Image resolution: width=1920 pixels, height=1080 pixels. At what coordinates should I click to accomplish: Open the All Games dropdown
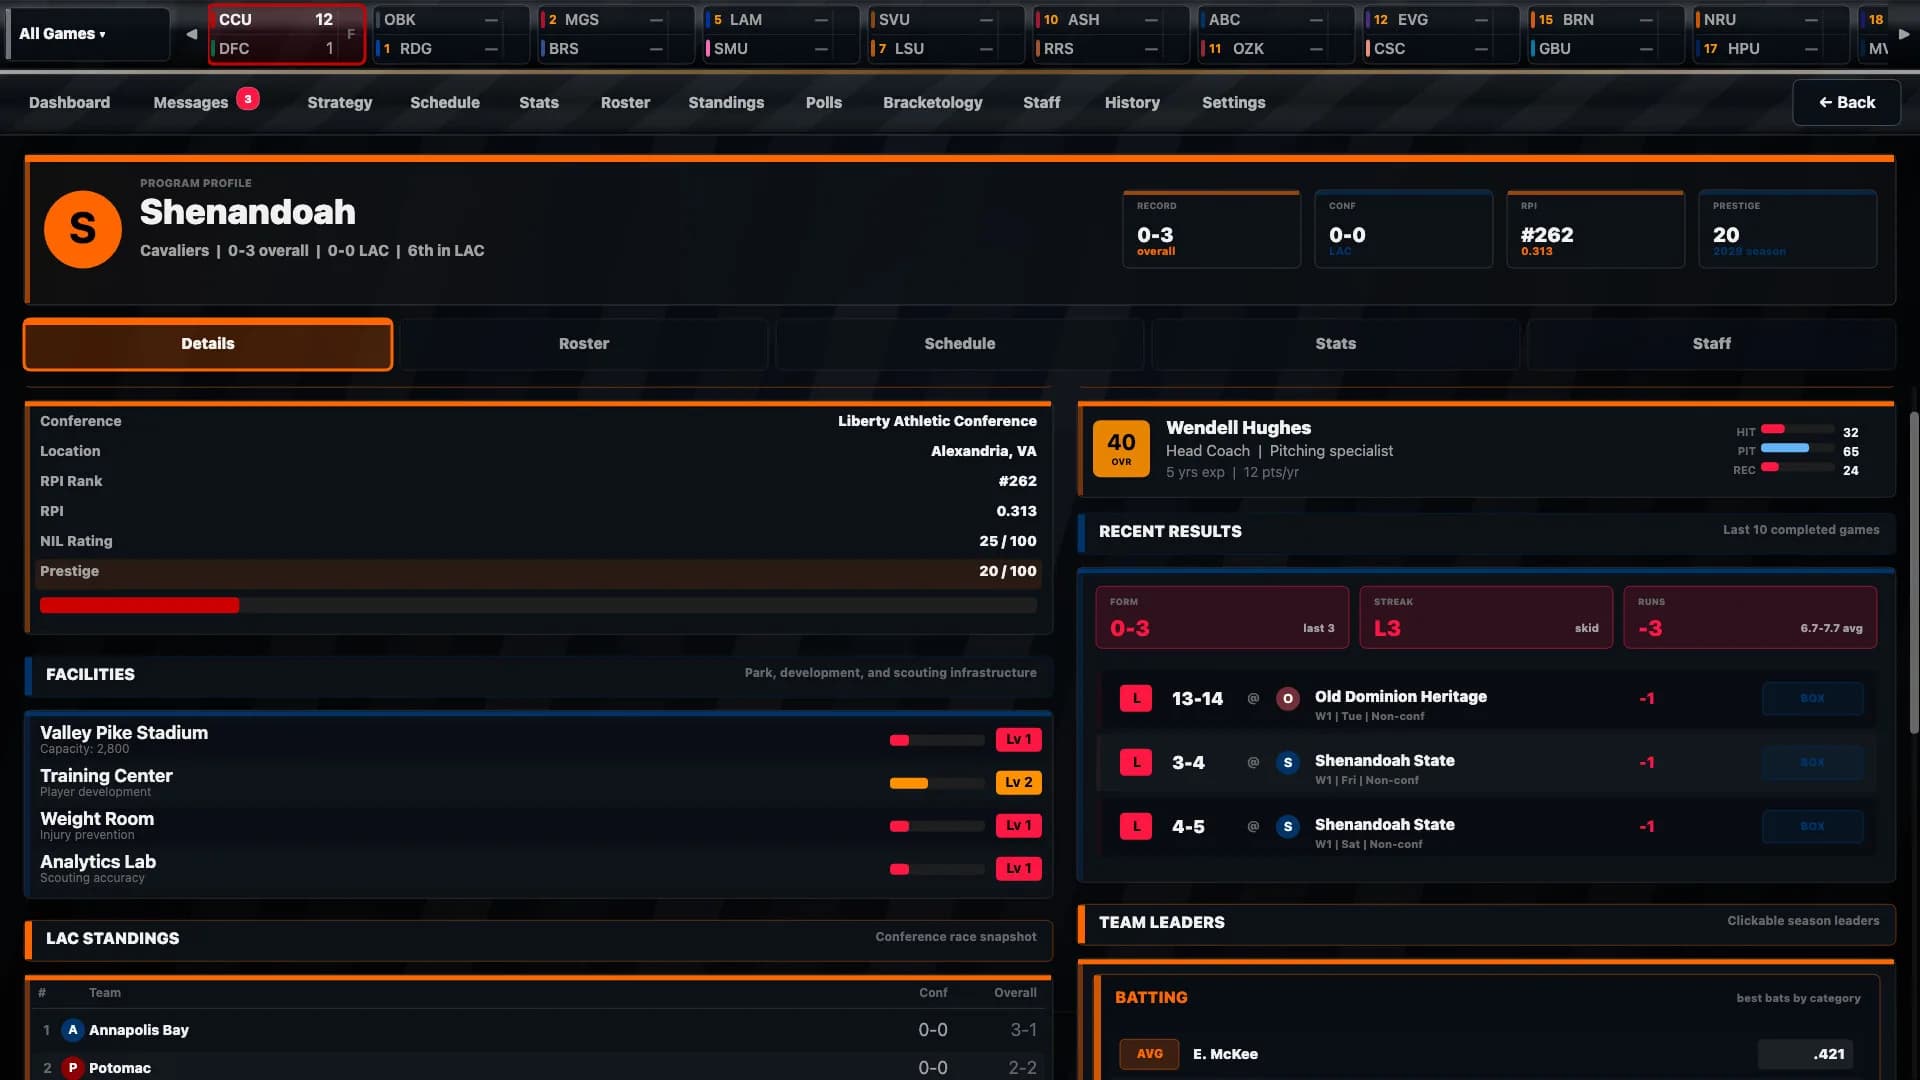(88, 34)
